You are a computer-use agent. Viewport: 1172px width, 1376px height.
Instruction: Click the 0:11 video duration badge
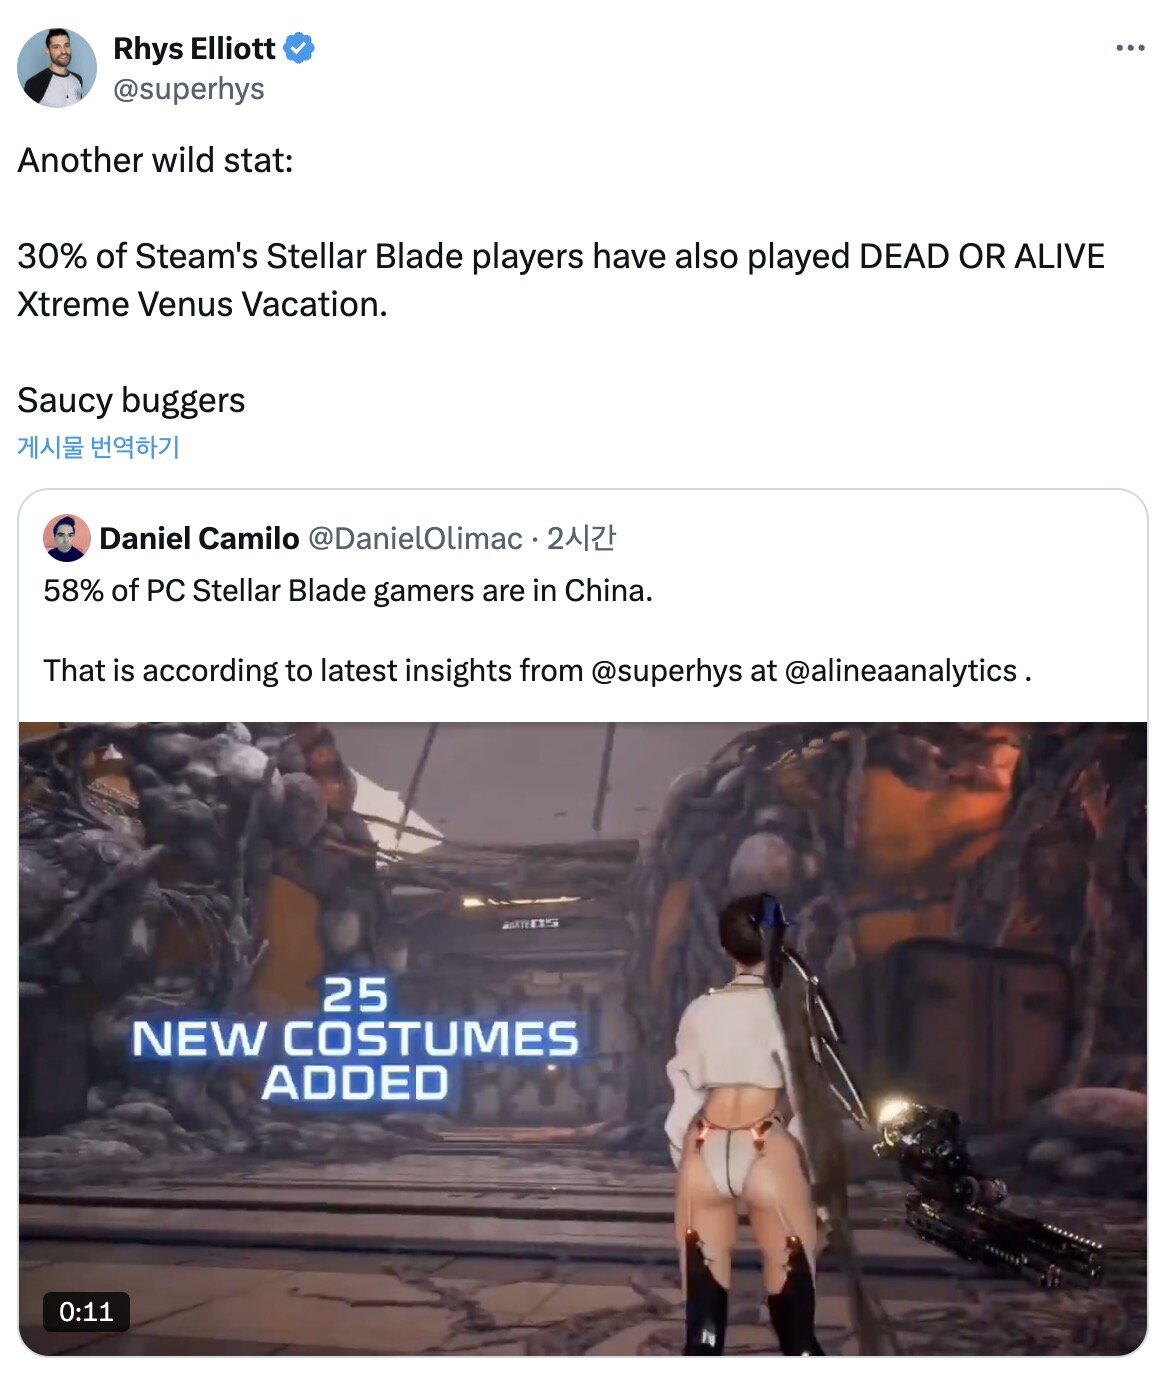[86, 1312]
